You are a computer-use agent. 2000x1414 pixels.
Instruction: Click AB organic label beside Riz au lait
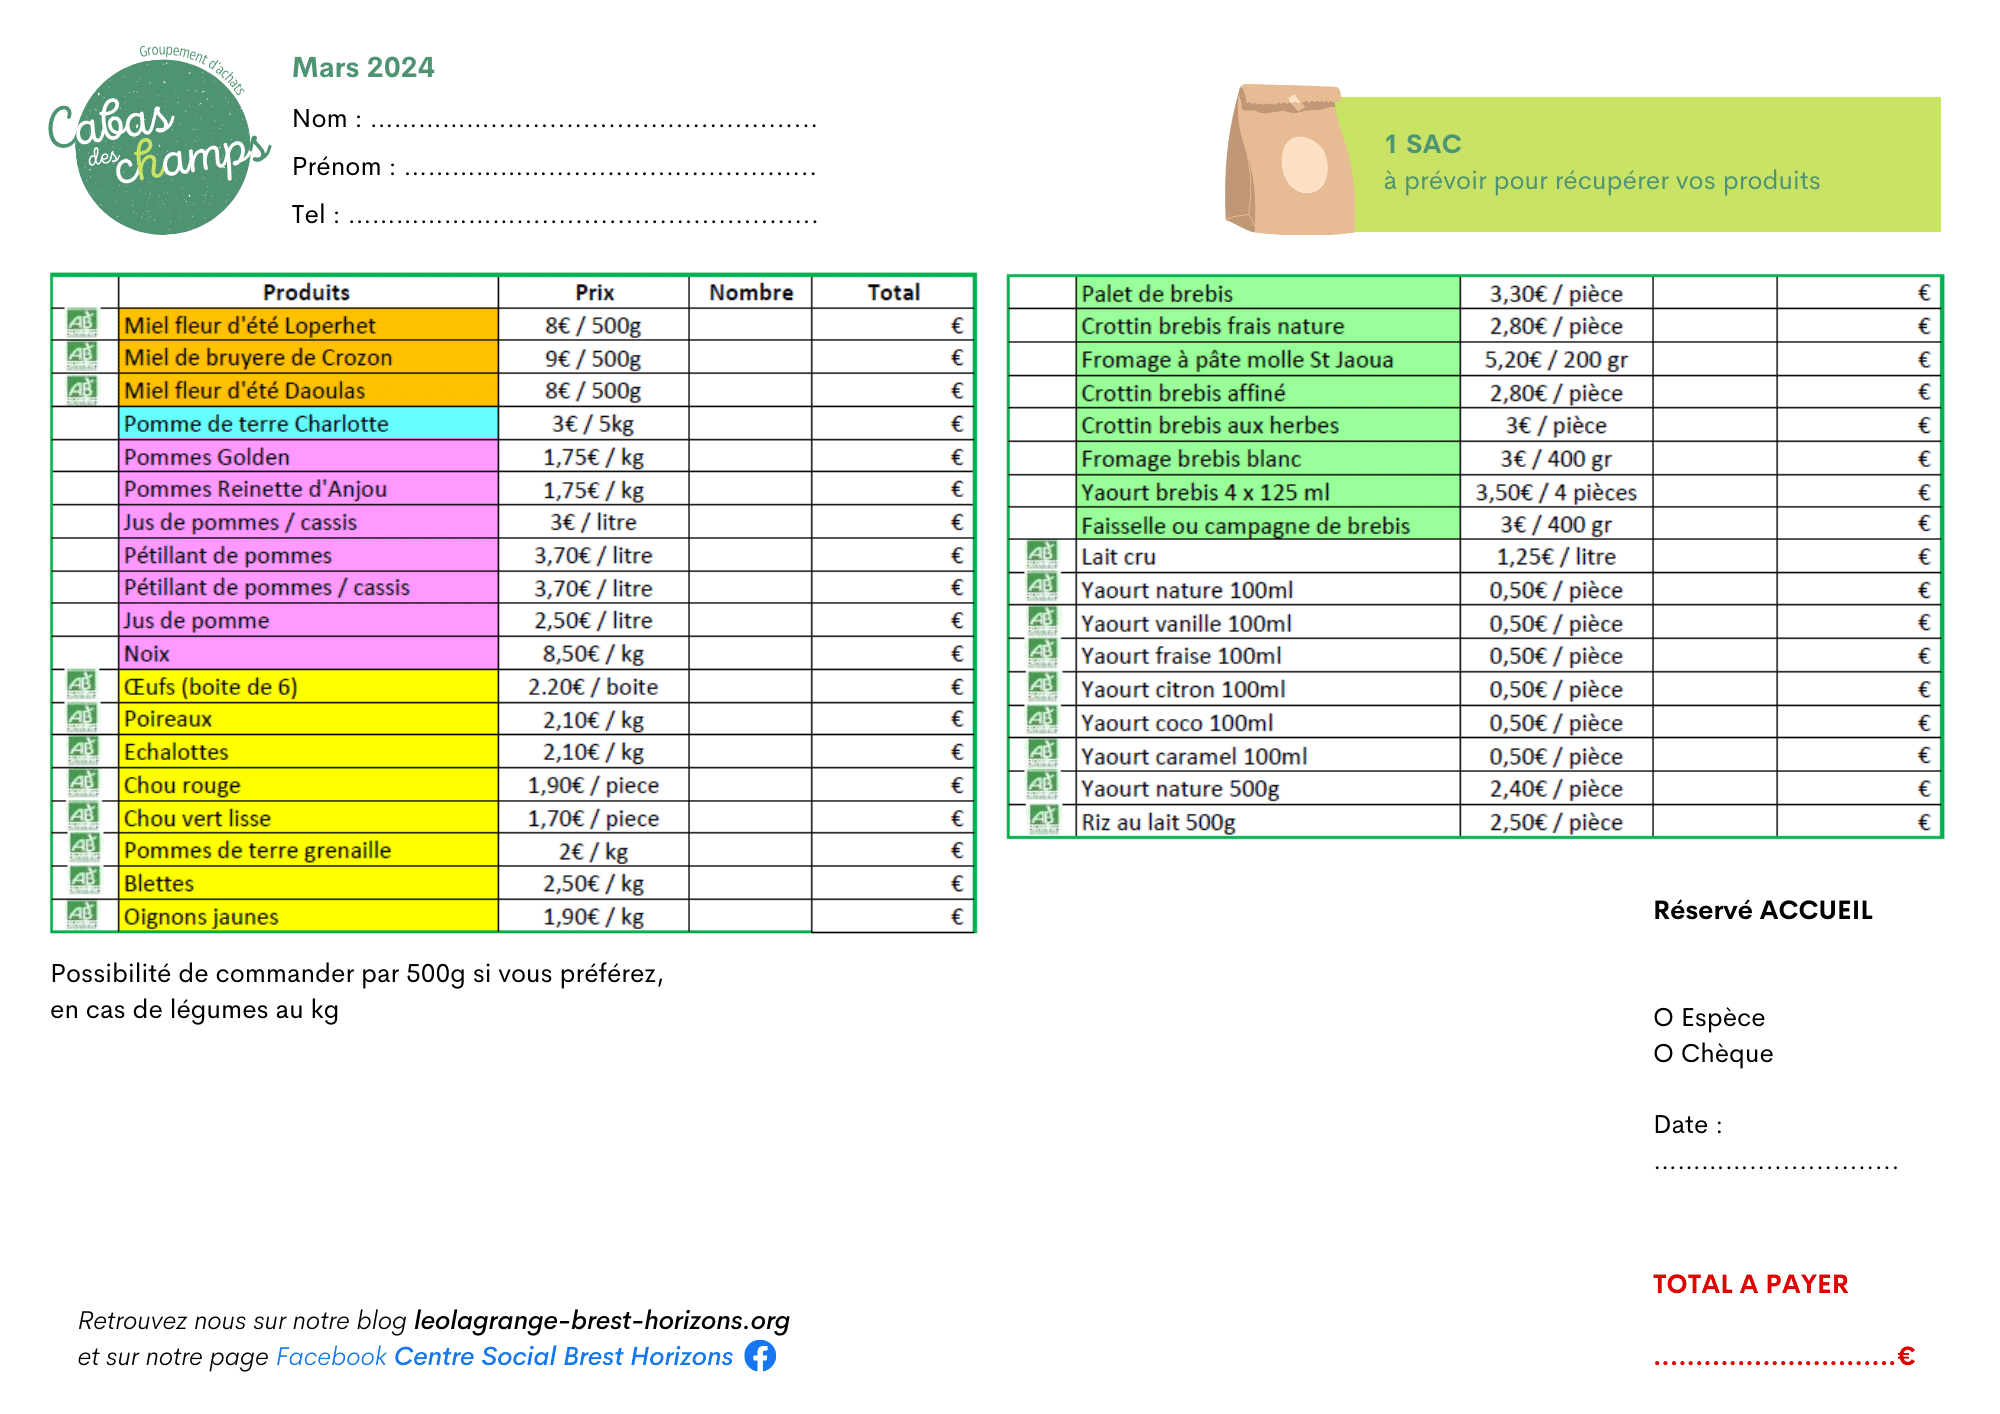click(1042, 820)
